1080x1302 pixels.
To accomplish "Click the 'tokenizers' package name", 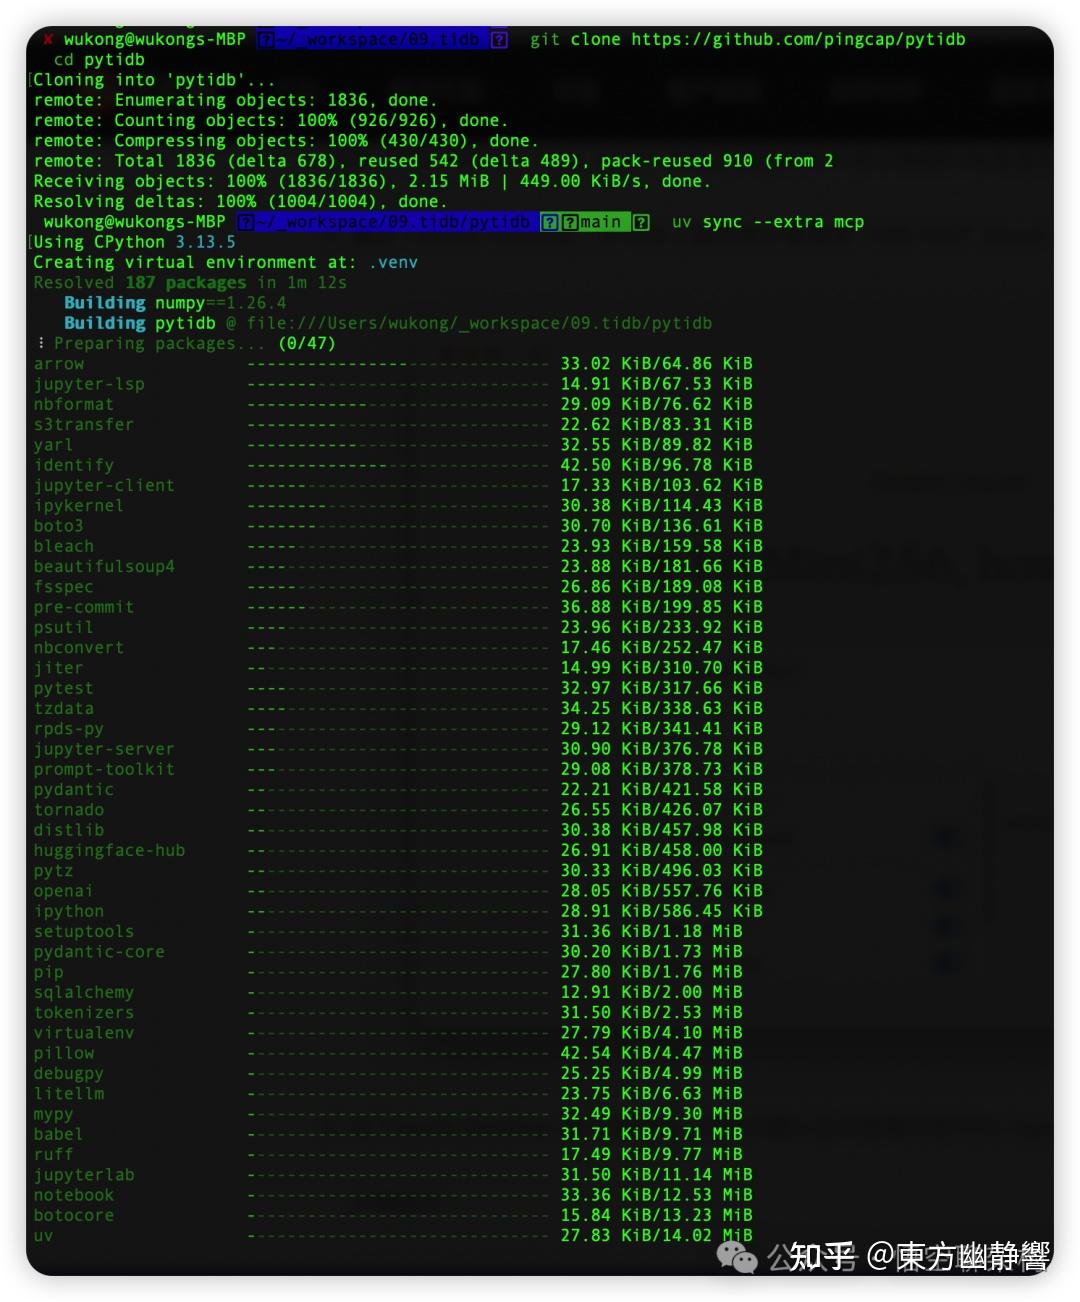I will pyautogui.click(x=83, y=1013).
